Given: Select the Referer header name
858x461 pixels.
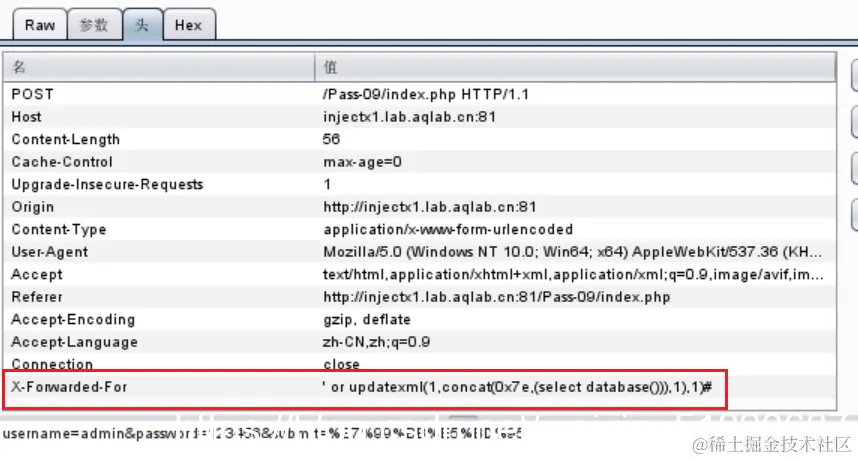Looking at the screenshot, I should [37, 297].
